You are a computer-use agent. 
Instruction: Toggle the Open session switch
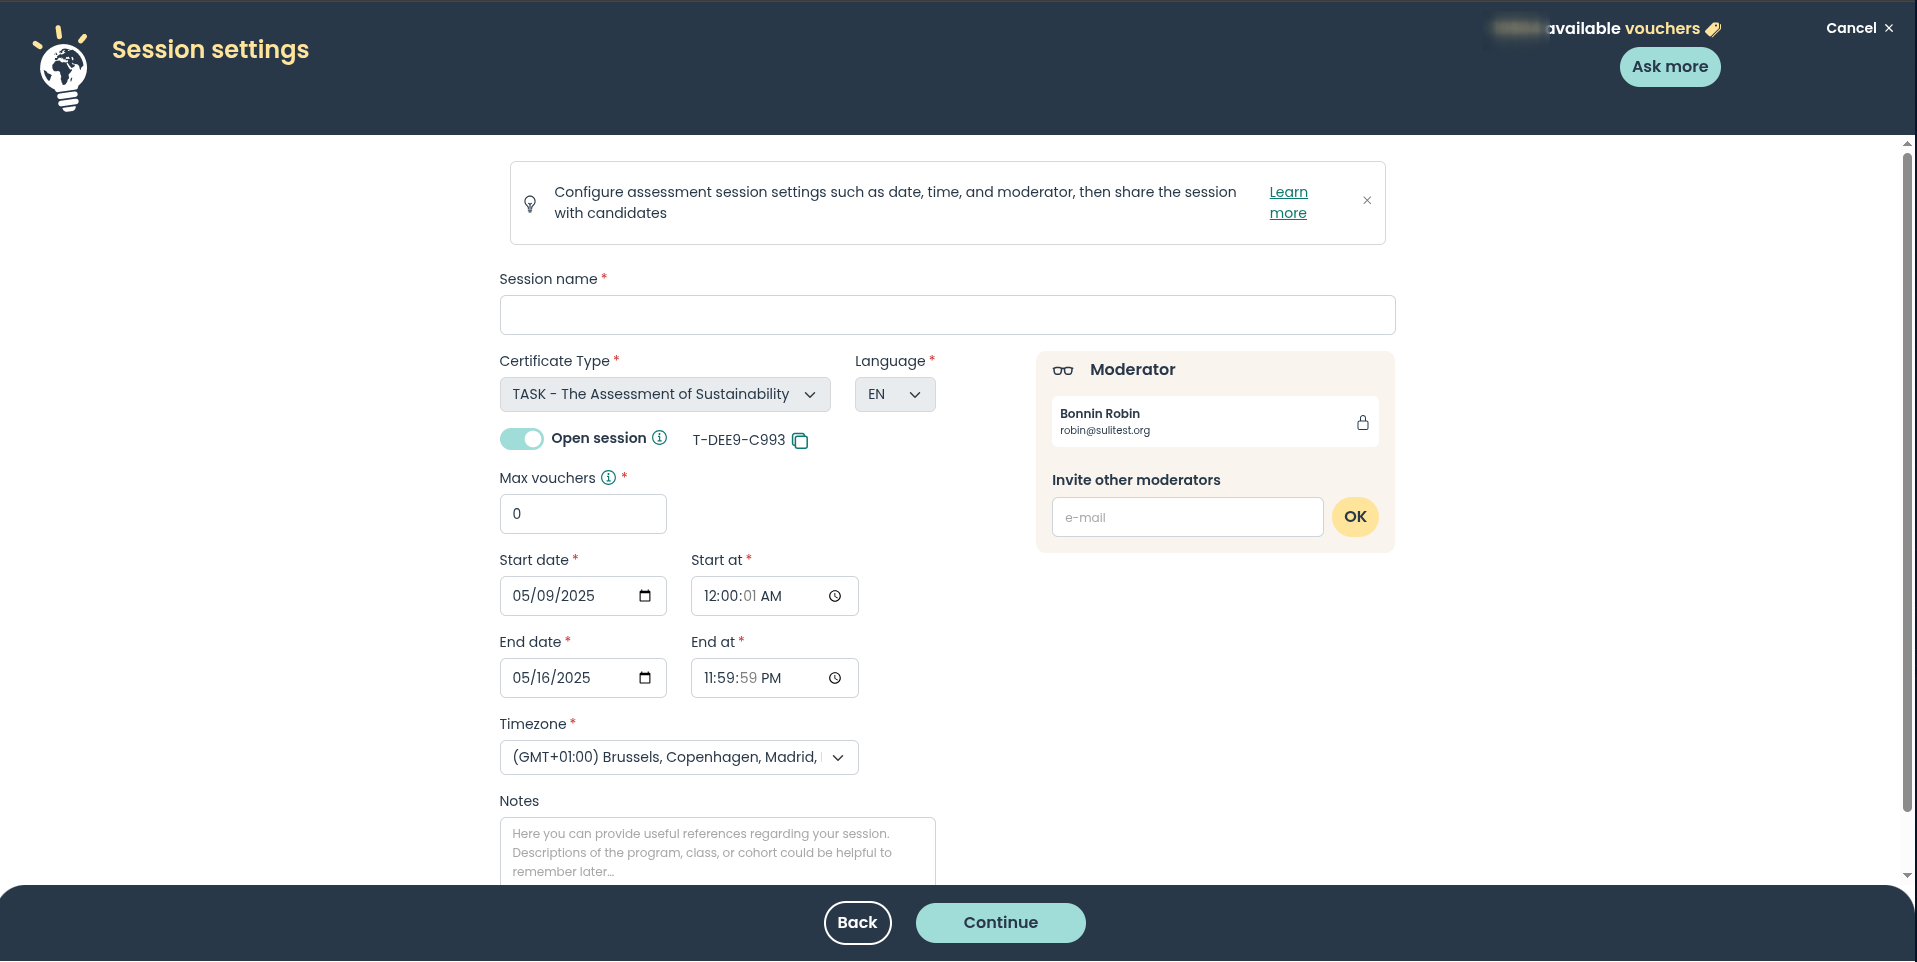click(521, 439)
